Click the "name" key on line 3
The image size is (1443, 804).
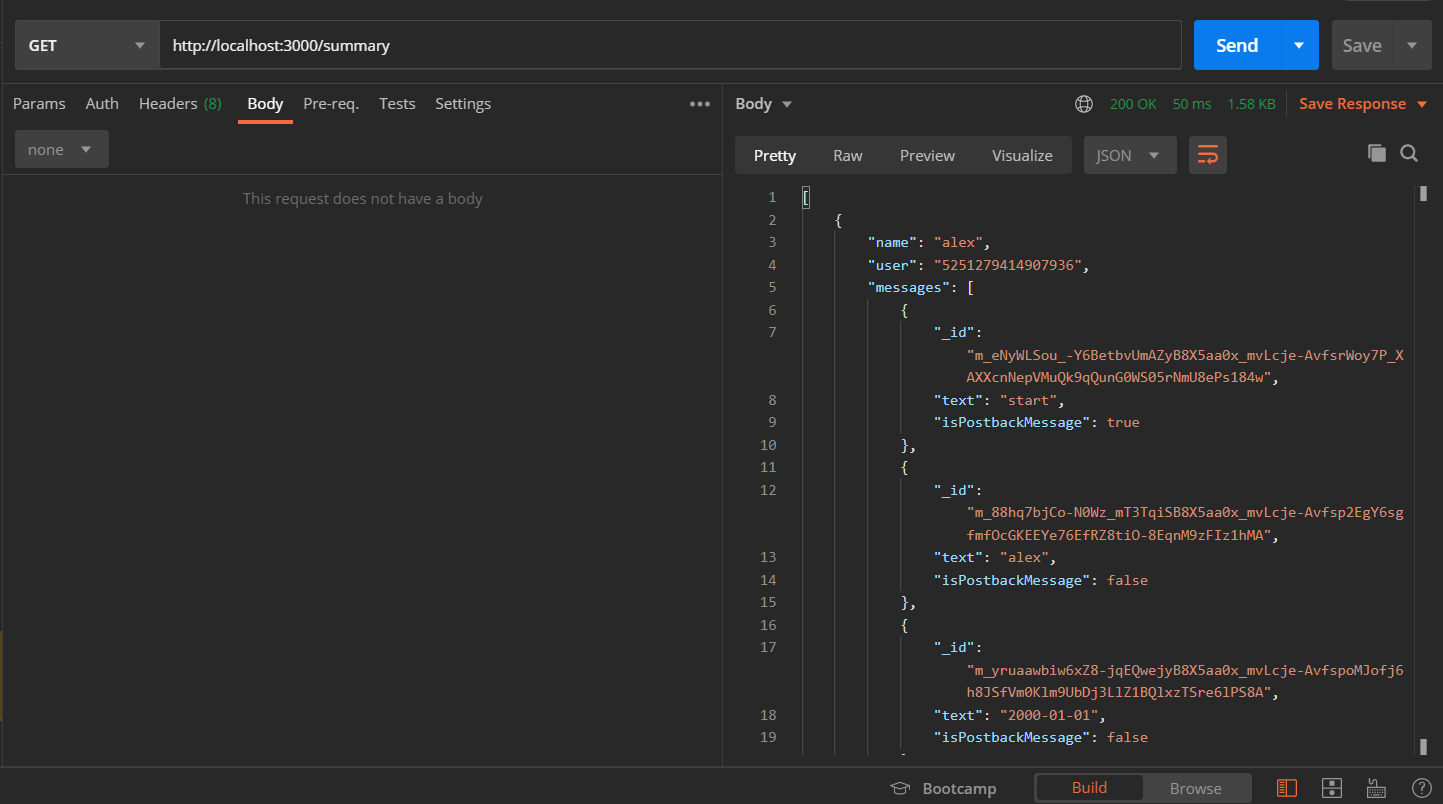(893, 242)
